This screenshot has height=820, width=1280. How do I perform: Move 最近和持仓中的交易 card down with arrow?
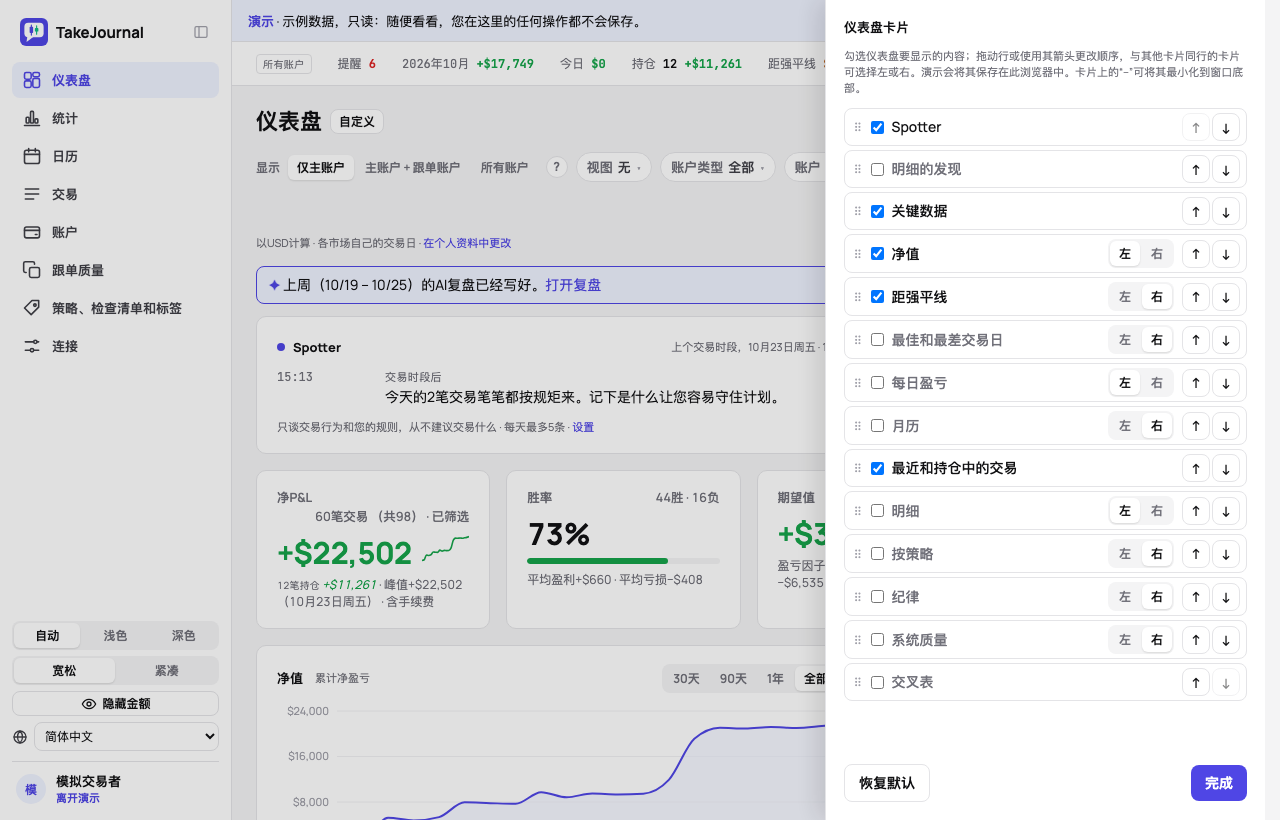[1226, 468]
